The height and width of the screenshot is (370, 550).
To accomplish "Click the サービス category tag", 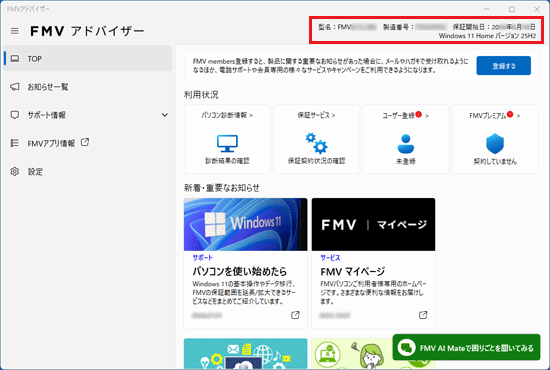I will point(330,258).
